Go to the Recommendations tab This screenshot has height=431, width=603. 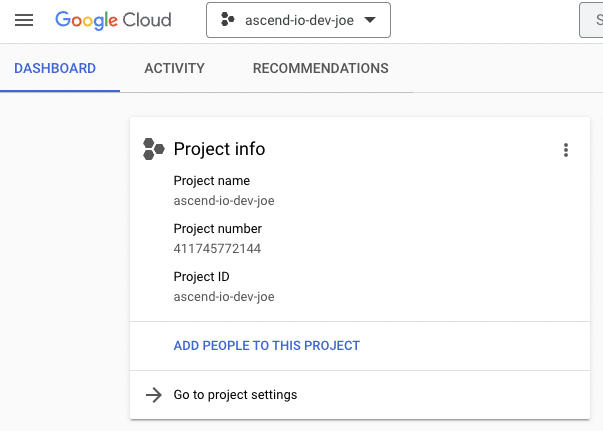click(320, 69)
